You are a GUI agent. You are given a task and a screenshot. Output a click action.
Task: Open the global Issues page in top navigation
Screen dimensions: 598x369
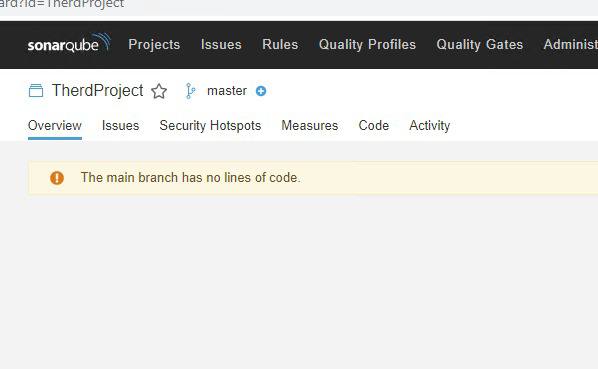(221, 45)
